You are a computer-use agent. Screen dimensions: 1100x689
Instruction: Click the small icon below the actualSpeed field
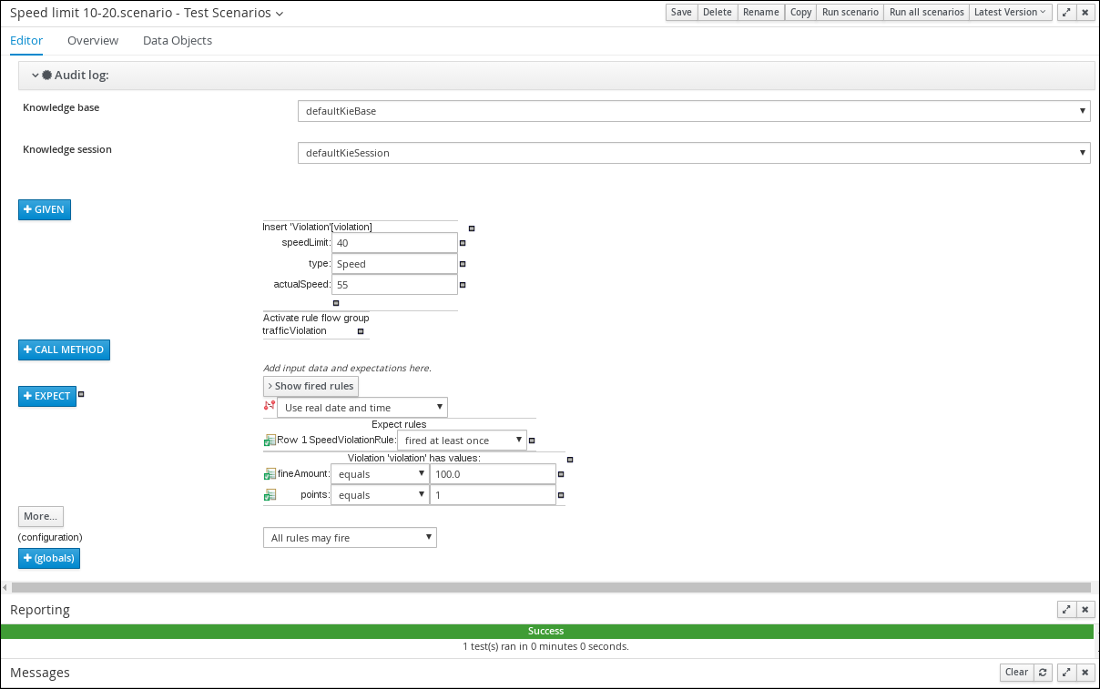click(336, 303)
